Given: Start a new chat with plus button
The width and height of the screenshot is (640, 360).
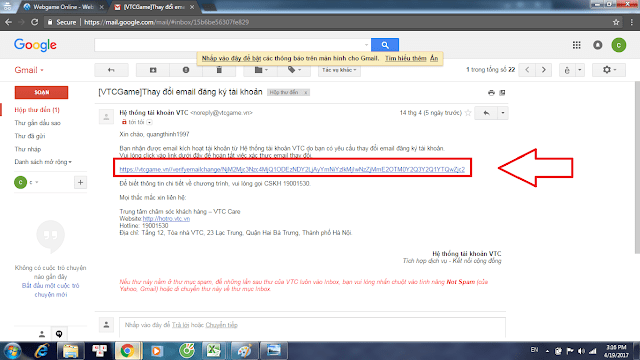Looking at the screenshot, I should tap(80, 182).
